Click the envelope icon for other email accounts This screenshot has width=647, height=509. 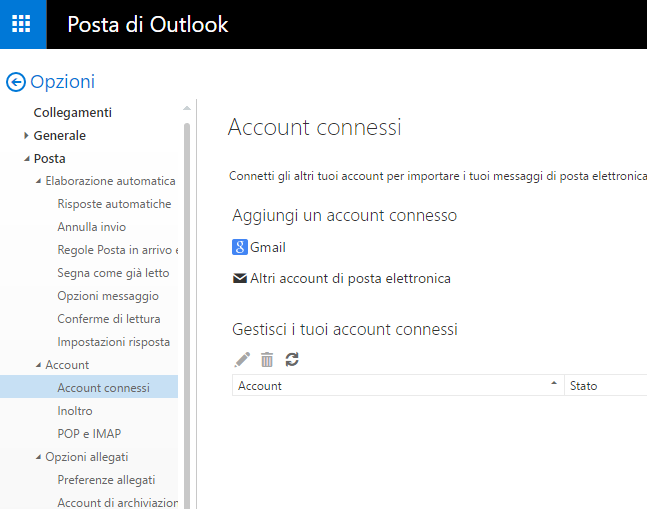tap(240, 278)
